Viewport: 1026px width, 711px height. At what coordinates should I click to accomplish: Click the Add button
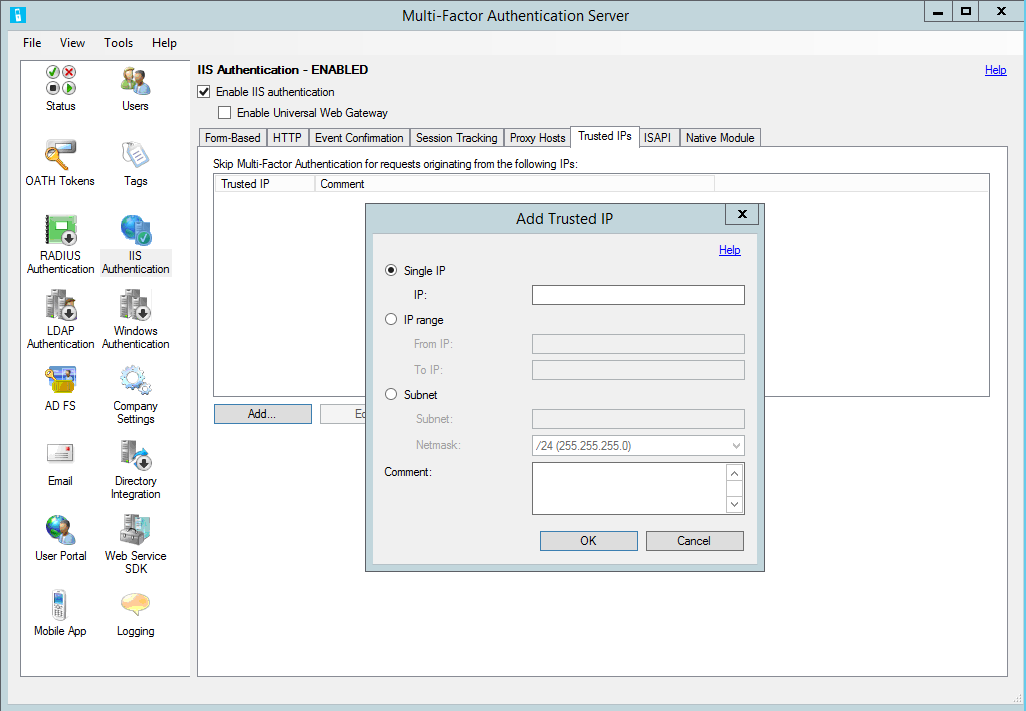coord(262,413)
